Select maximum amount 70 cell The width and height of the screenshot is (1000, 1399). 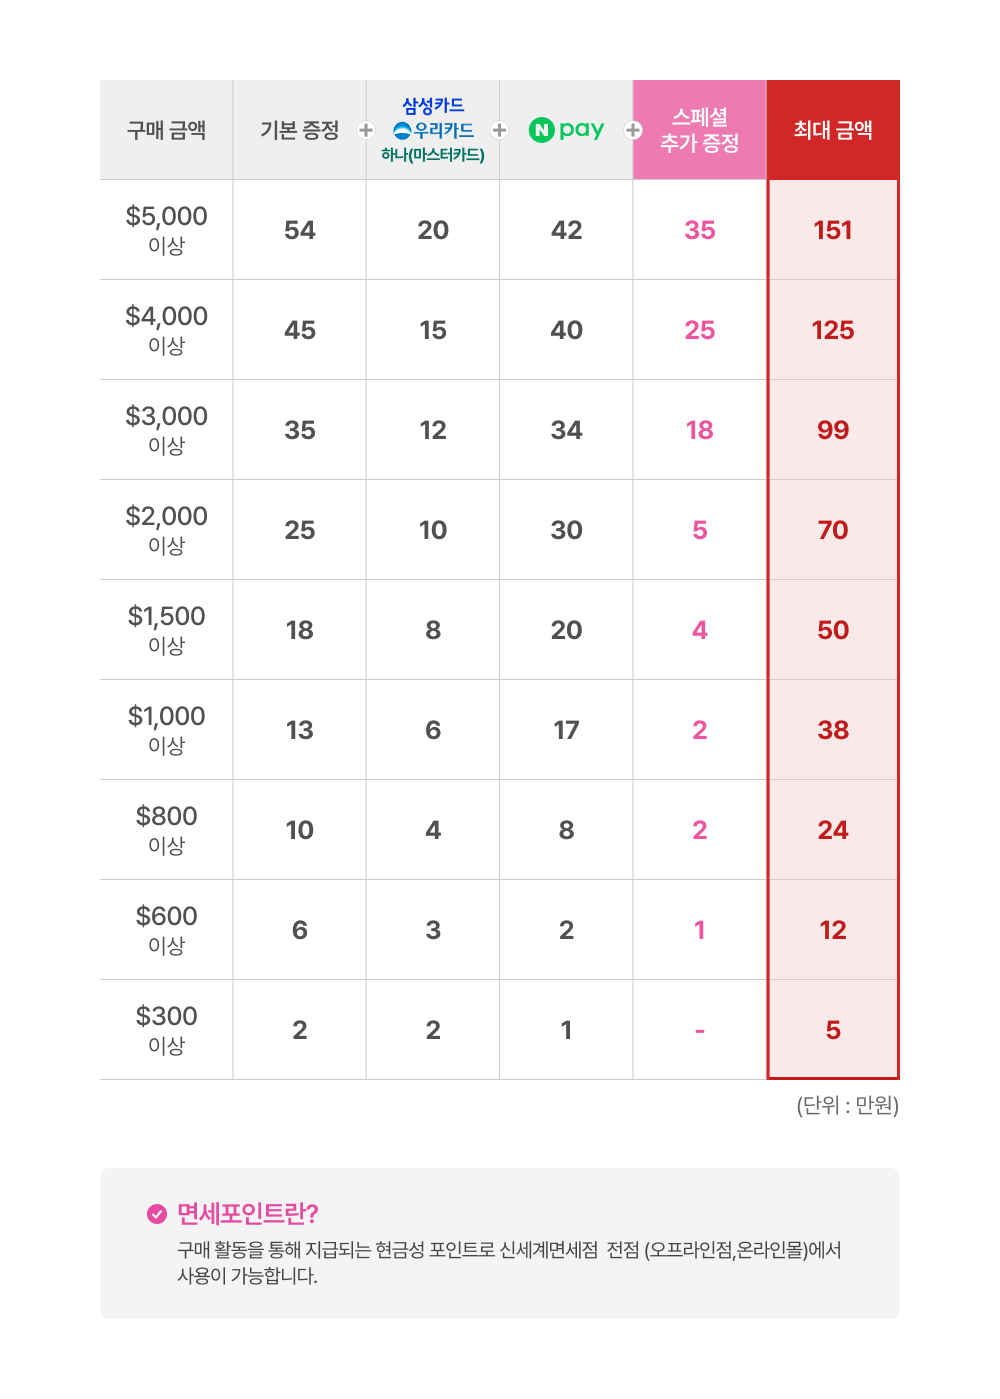pyautogui.click(x=833, y=530)
